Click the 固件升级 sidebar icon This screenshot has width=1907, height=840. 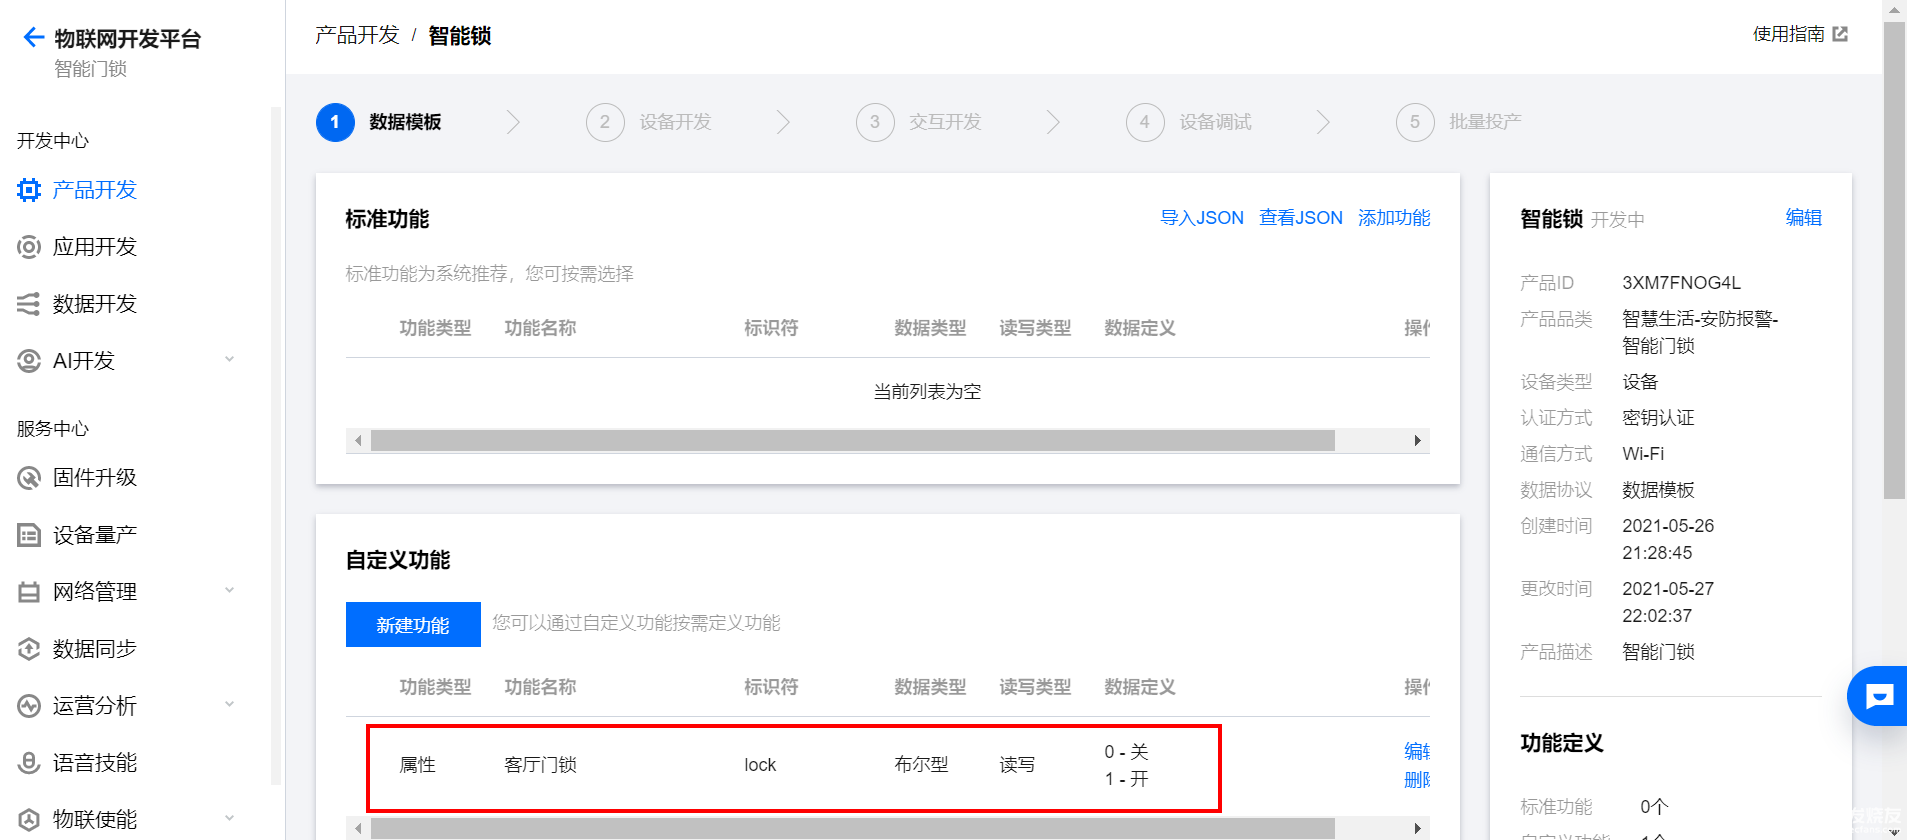click(29, 478)
